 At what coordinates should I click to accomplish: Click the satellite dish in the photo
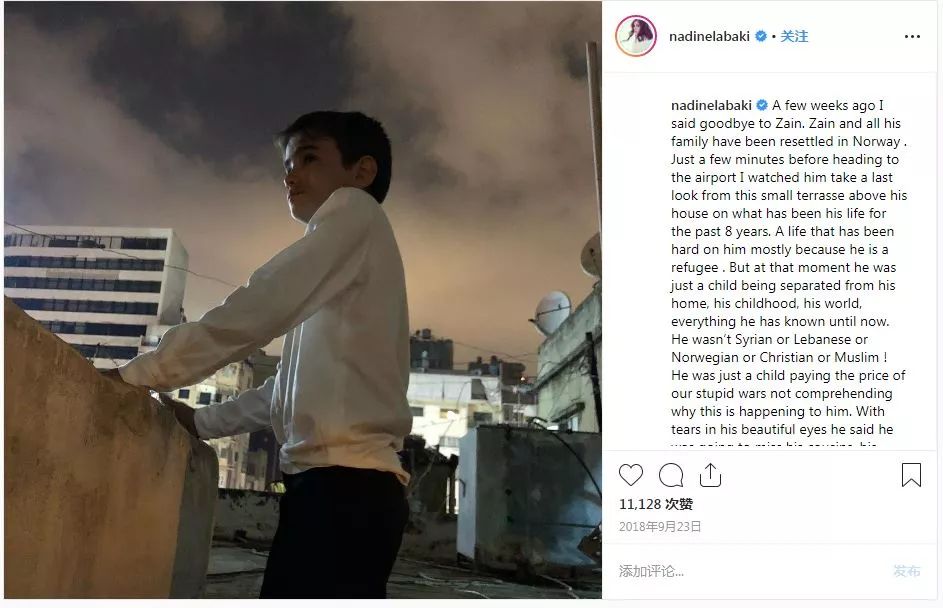tap(551, 312)
